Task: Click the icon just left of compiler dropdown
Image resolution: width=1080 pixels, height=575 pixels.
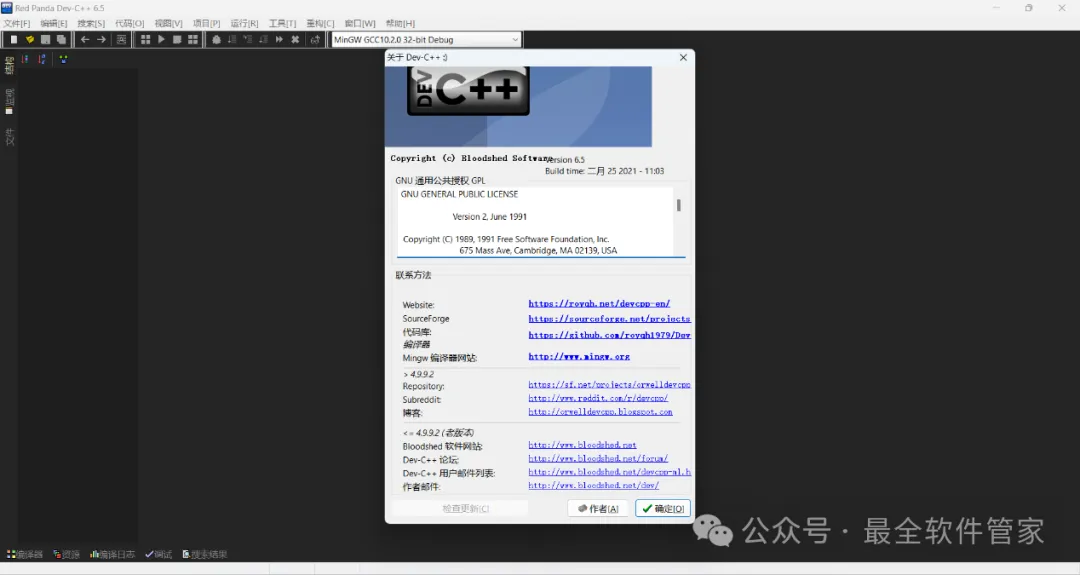Action: coord(315,40)
